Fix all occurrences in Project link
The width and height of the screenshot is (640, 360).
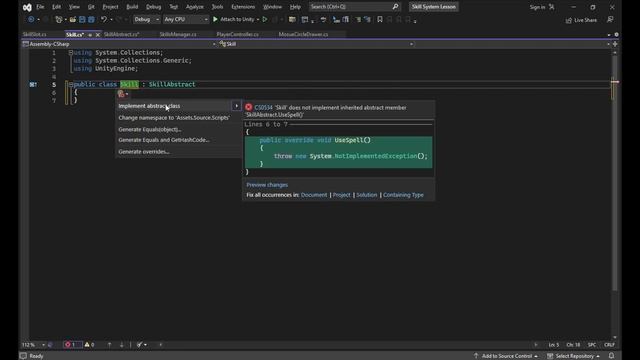pyautogui.click(x=342, y=195)
